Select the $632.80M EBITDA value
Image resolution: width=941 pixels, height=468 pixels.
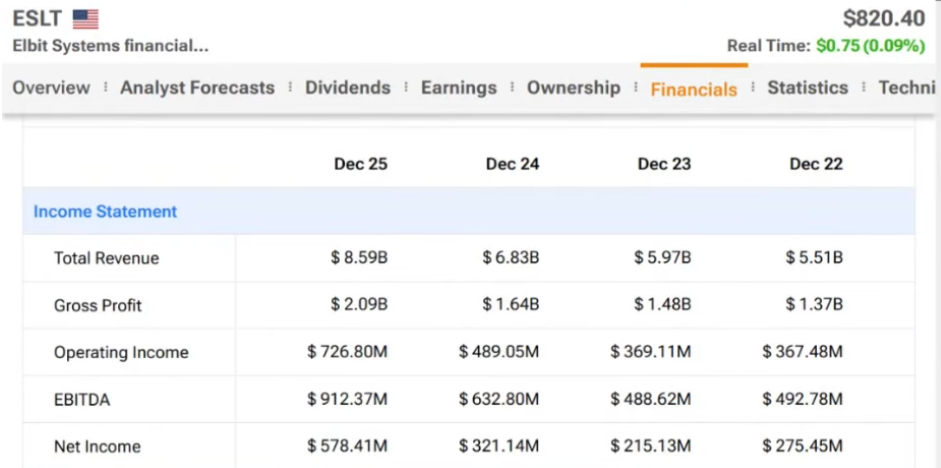(x=499, y=398)
